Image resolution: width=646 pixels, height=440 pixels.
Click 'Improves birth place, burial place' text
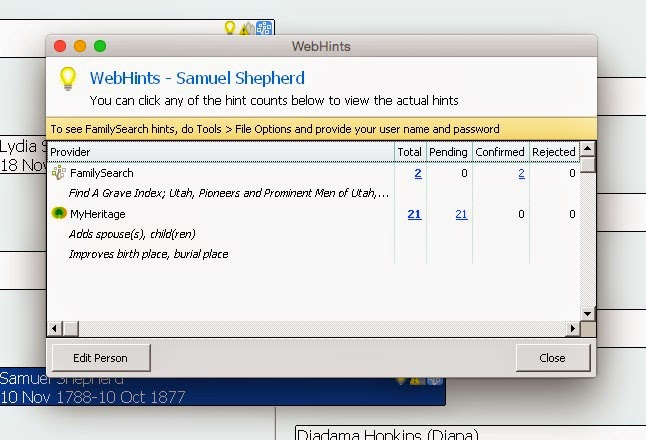pos(148,254)
